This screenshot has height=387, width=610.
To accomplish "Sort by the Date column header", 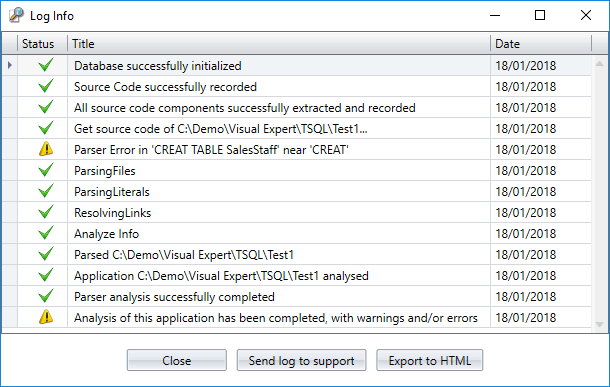I will point(541,44).
